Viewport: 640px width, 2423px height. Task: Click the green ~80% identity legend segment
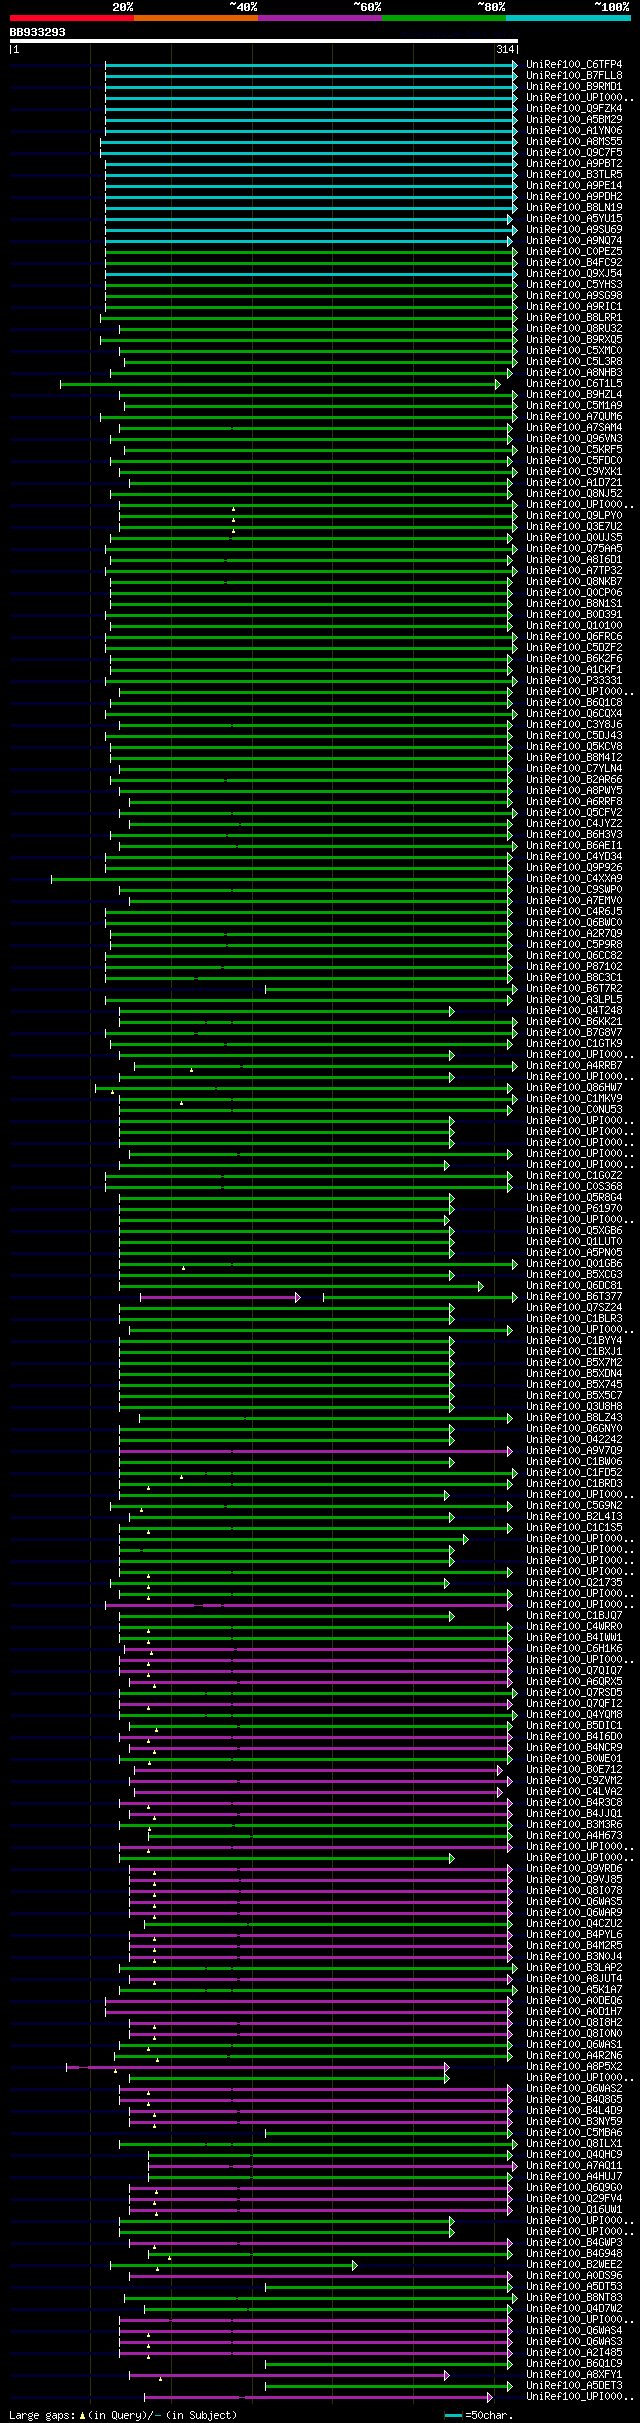(x=444, y=18)
